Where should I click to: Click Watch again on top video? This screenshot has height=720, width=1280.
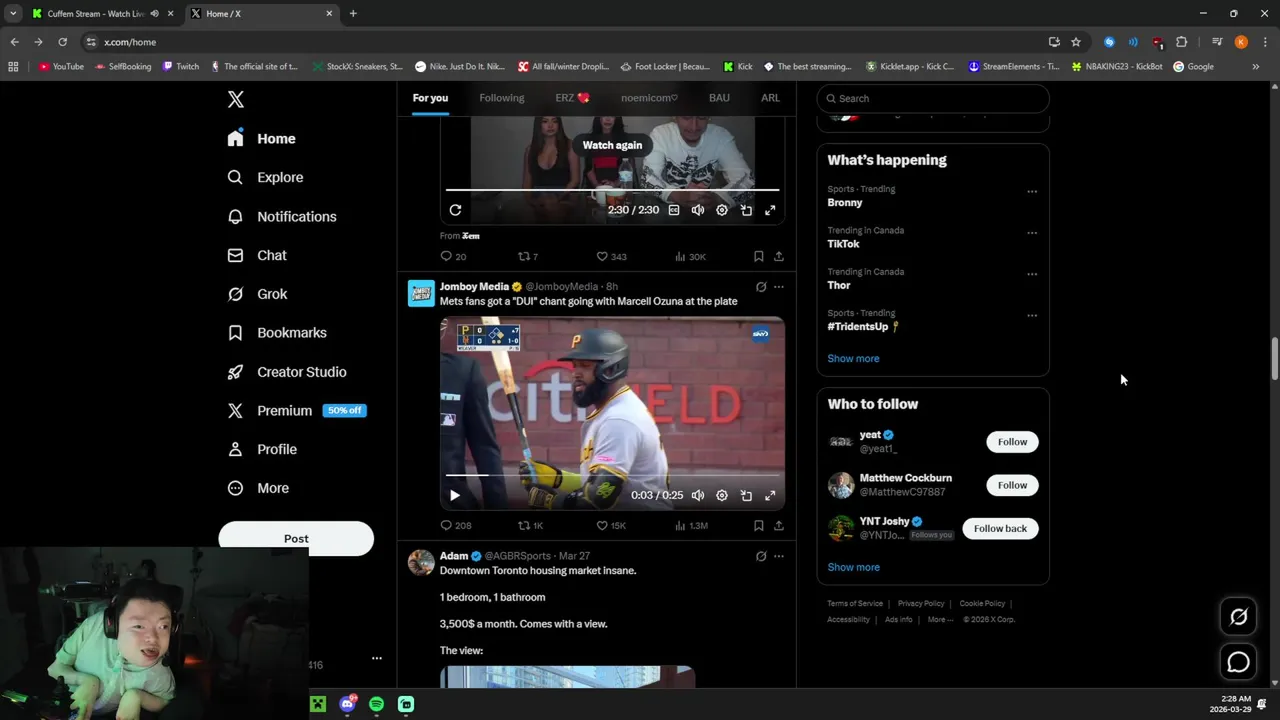(612, 145)
